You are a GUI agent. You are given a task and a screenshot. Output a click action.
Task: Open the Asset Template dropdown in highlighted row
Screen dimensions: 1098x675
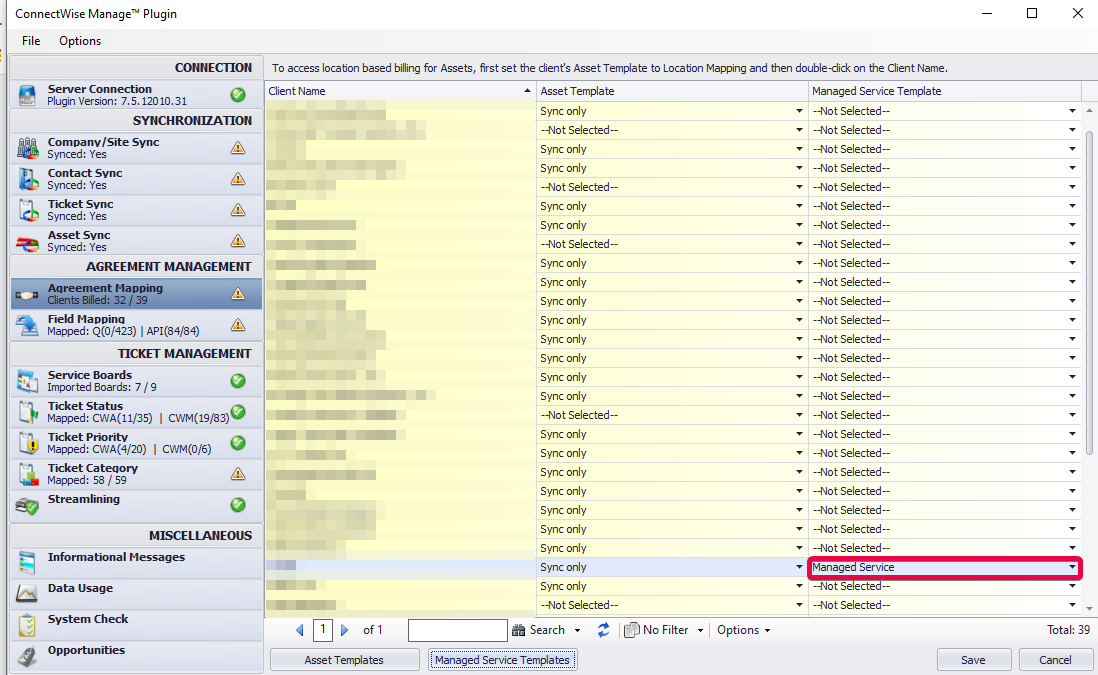coord(799,567)
